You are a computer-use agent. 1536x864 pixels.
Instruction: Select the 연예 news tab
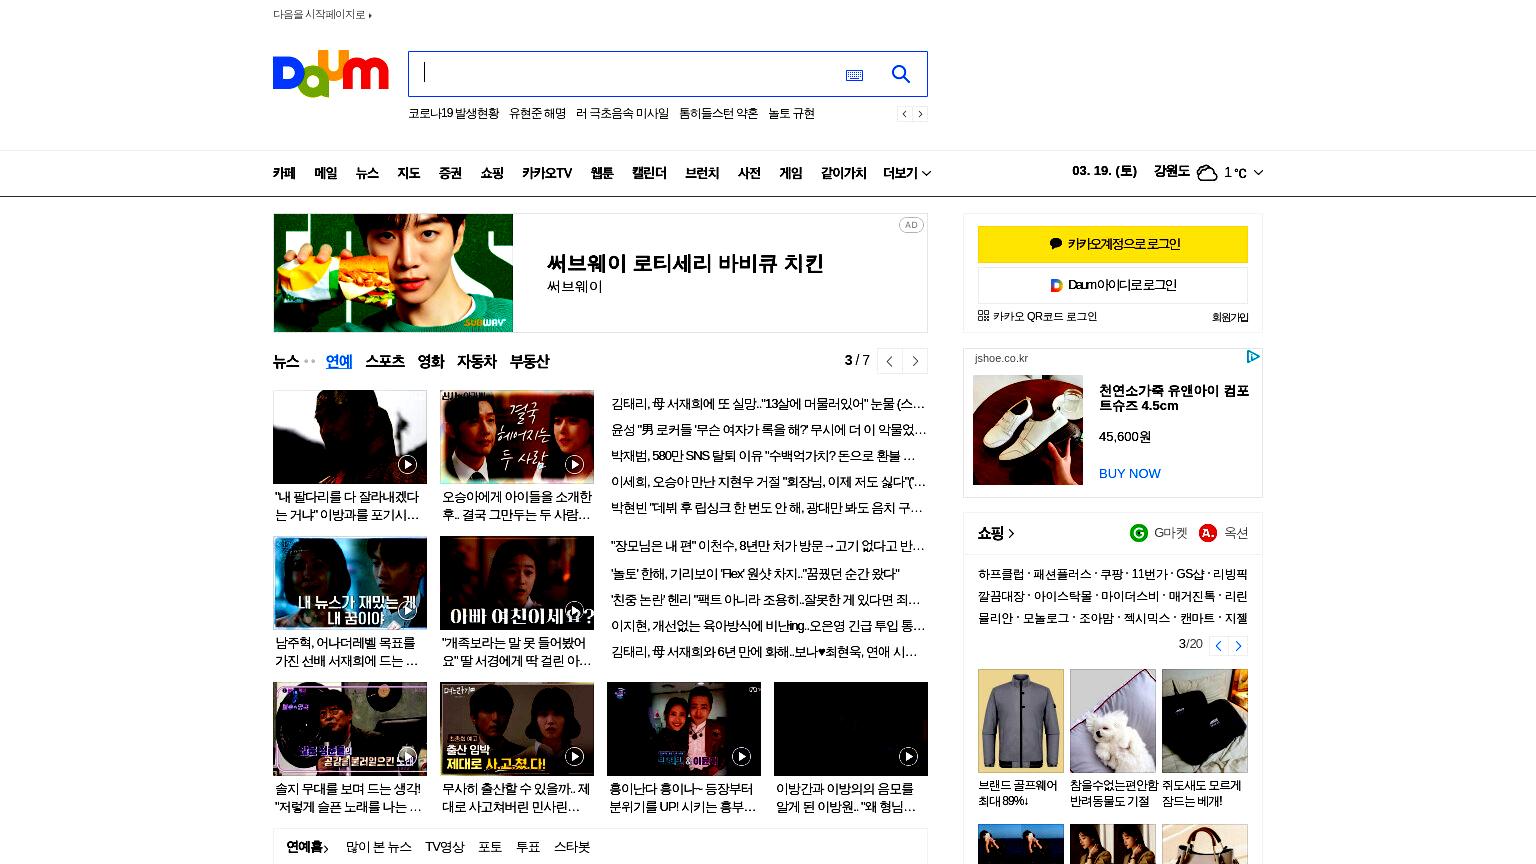point(339,361)
